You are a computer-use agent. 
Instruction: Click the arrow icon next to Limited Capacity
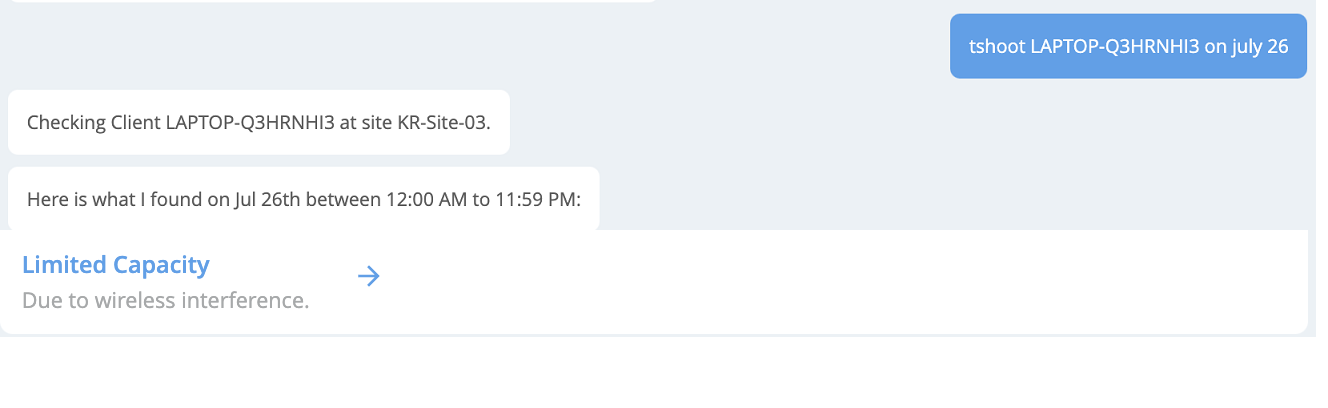369,277
